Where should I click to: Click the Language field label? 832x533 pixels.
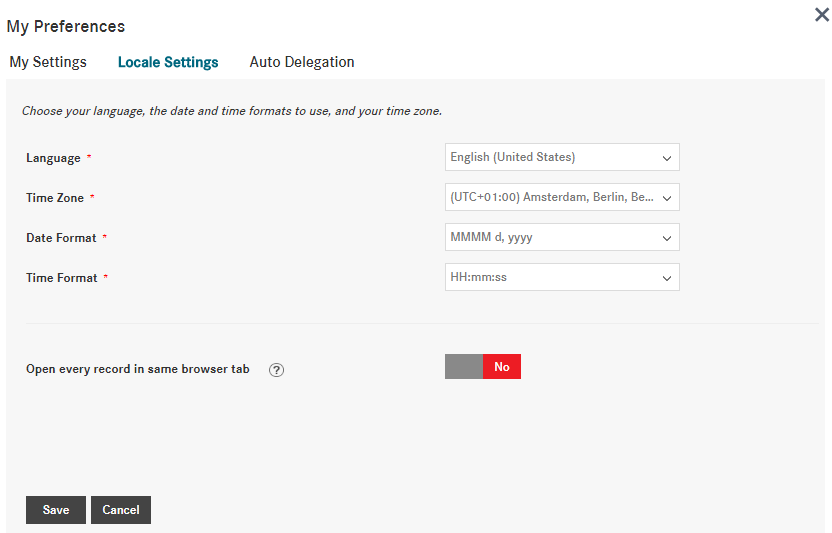53,158
